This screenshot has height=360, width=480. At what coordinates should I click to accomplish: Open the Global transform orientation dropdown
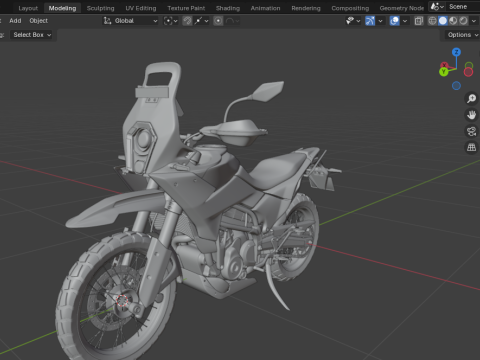coord(130,21)
